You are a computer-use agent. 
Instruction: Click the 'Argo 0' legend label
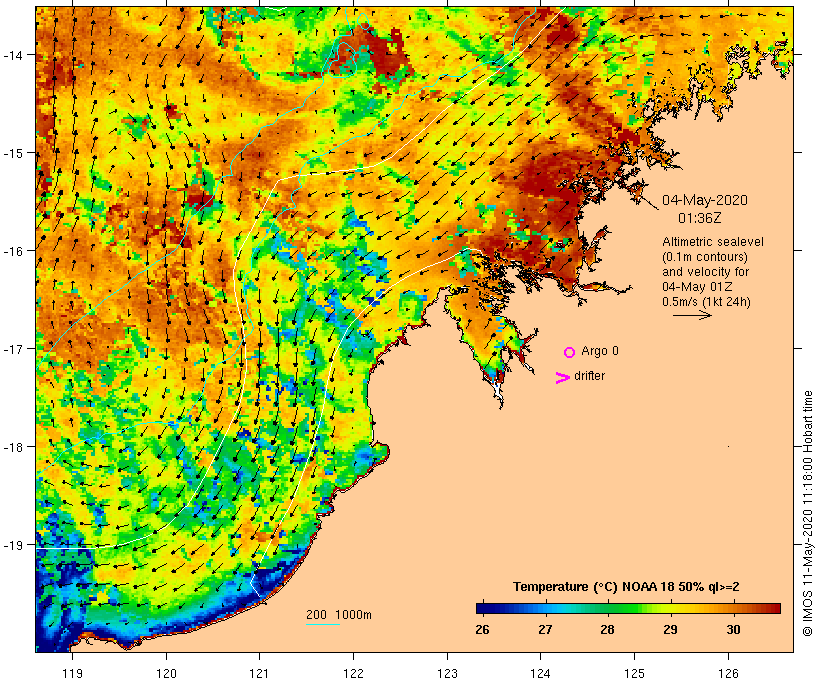pos(600,351)
